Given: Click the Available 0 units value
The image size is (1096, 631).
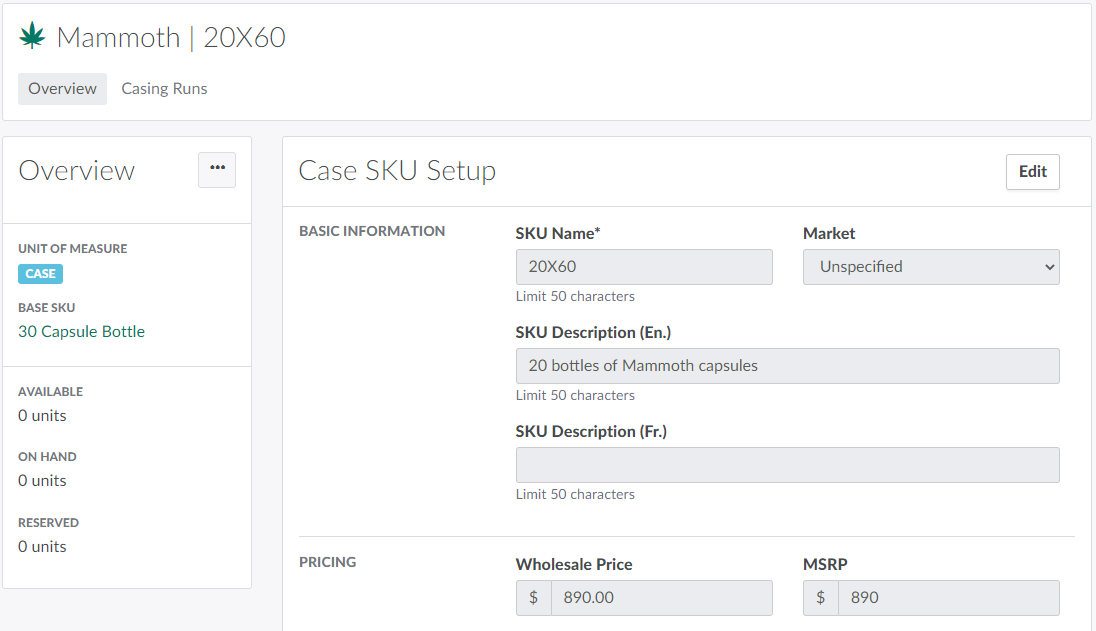Looking at the screenshot, I should point(42,416).
